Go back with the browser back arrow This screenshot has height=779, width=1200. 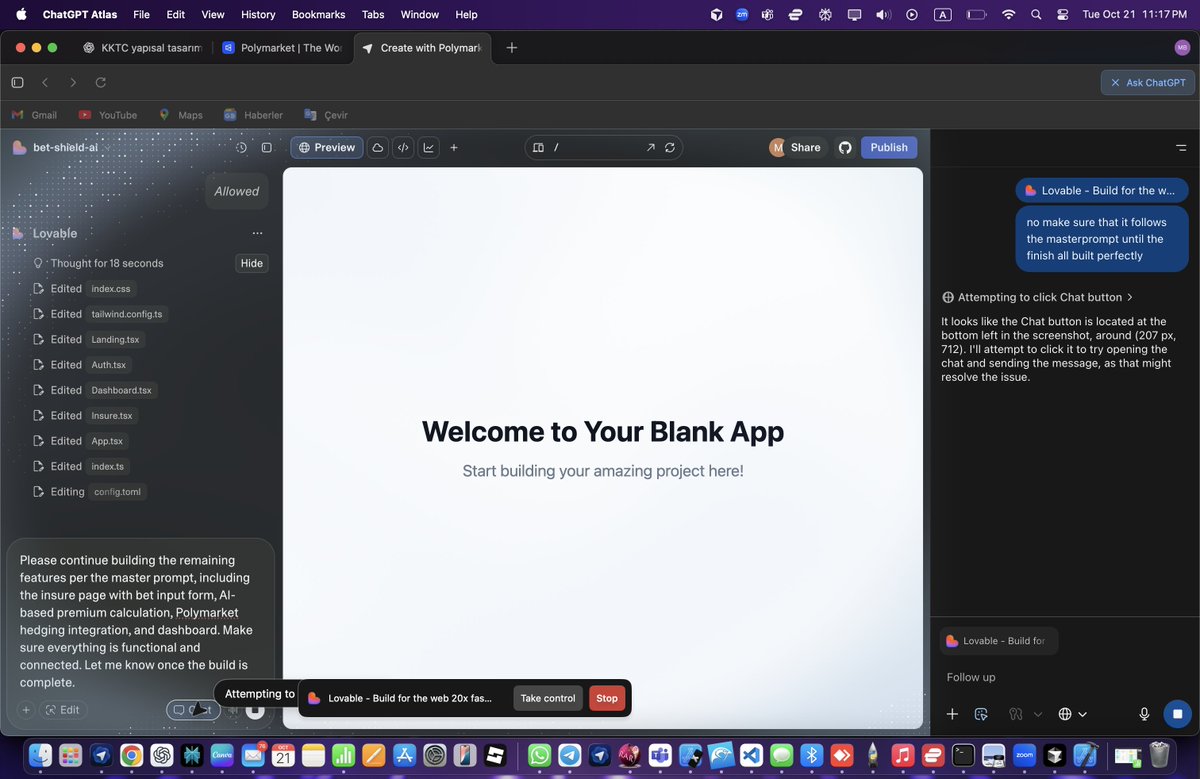click(45, 82)
